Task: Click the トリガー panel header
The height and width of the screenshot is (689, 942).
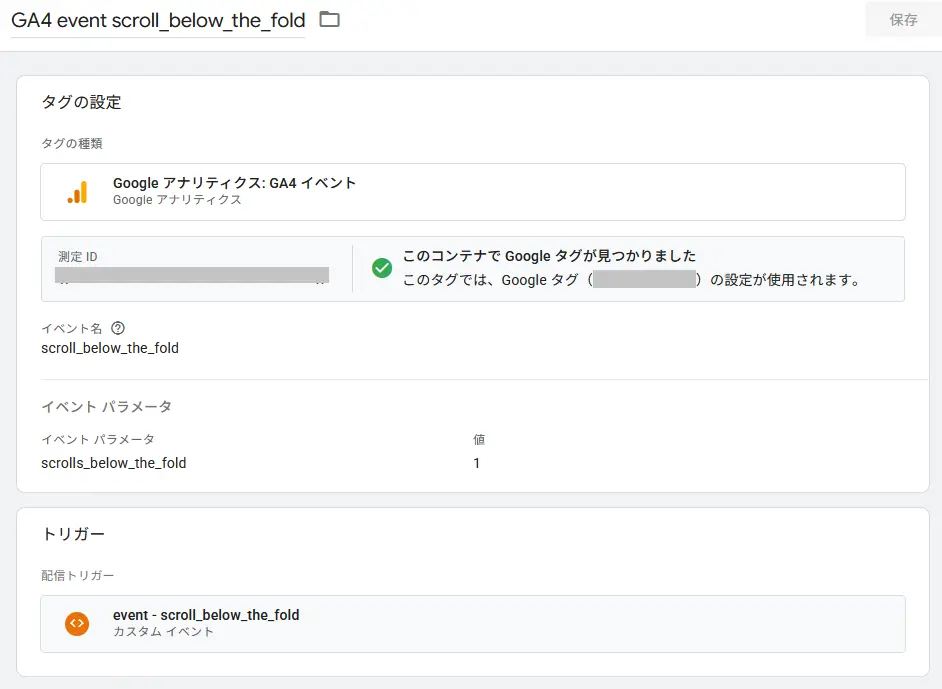Action: click(x=73, y=533)
